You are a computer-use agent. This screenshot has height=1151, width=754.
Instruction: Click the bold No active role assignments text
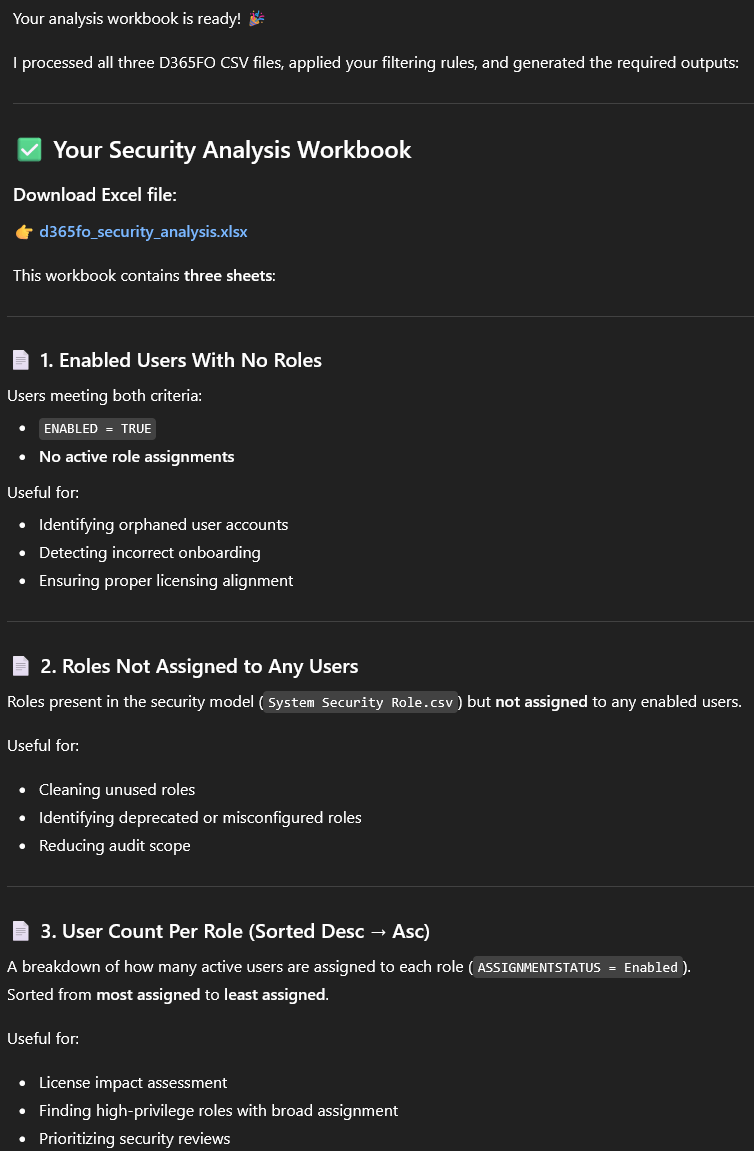[136, 457]
